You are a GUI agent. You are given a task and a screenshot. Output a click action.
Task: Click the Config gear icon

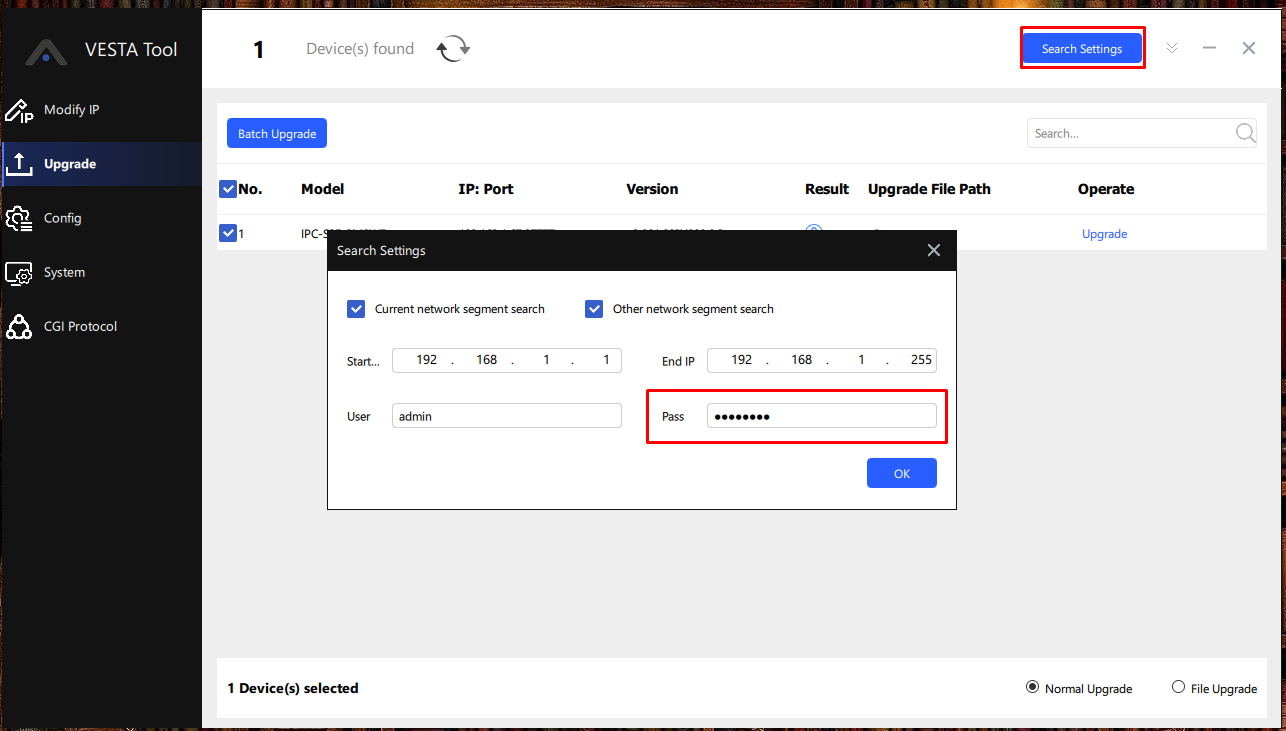click(19, 218)
